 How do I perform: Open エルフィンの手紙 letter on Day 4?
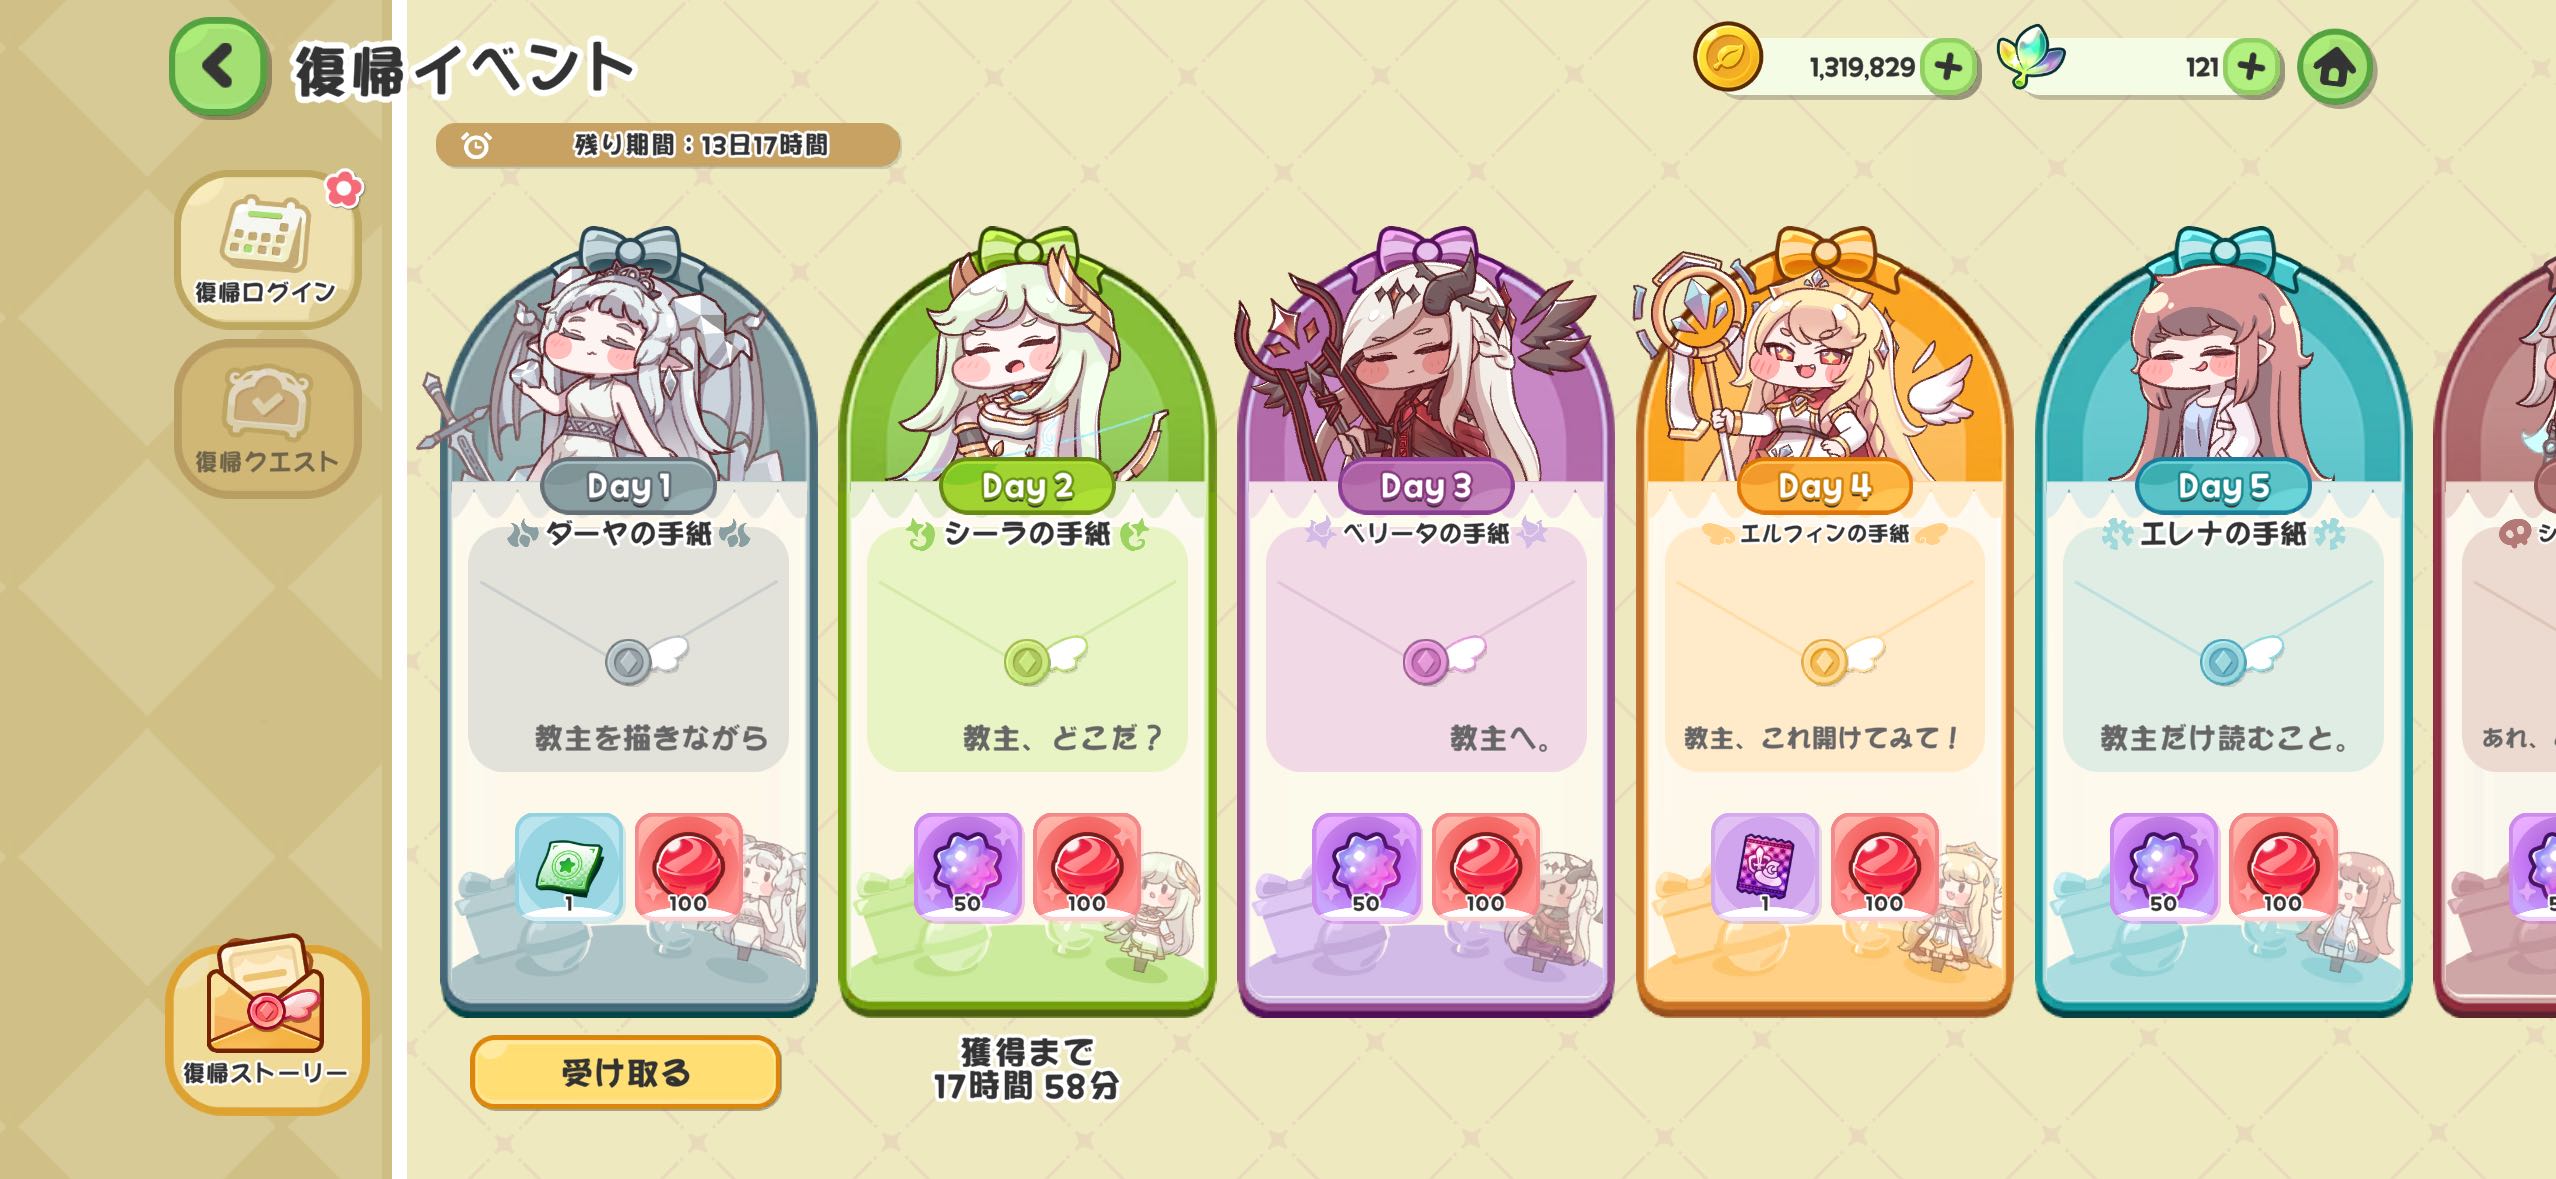click(1825, 650)
